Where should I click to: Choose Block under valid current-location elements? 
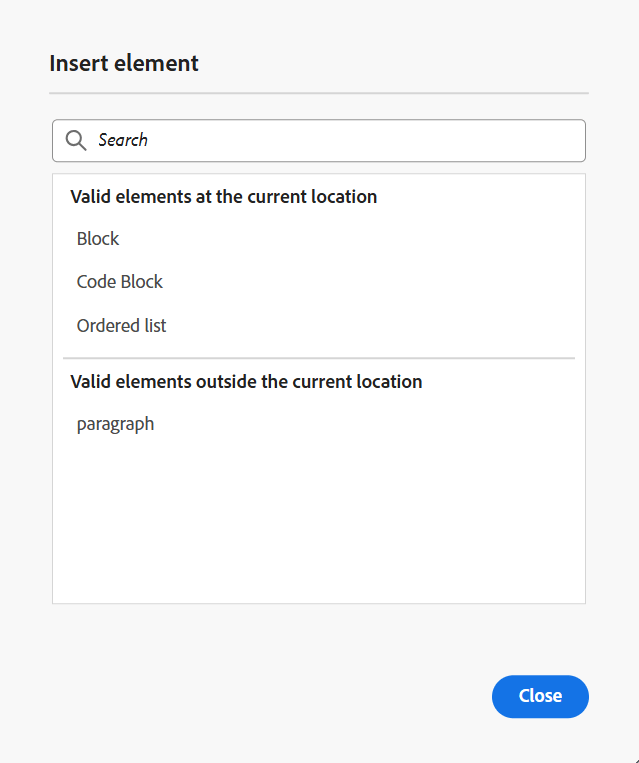(x=98, y=239)
